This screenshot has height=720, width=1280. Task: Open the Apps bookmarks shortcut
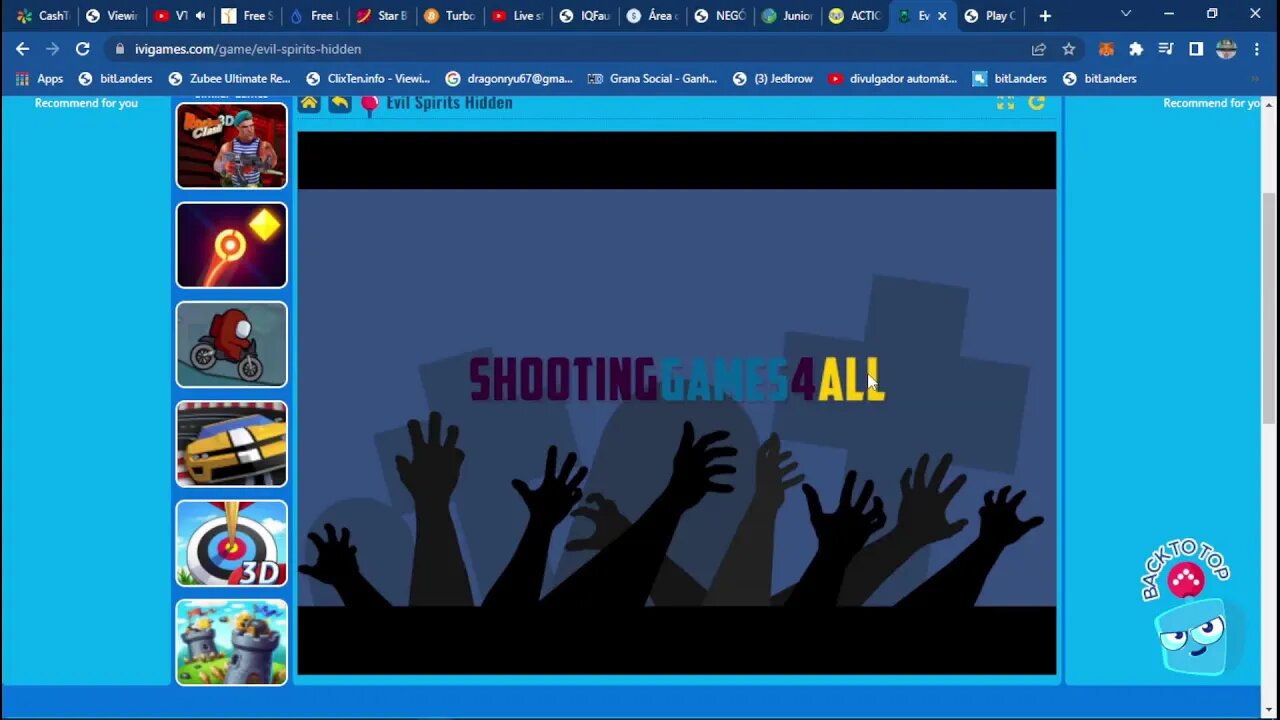[x=39, y=79]
